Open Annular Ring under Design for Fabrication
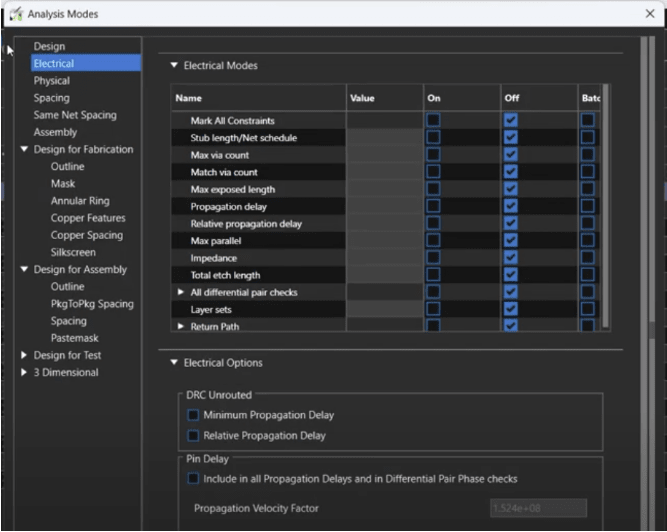The width and height of the screenshot is (667, 532). [x=80, y=201]
